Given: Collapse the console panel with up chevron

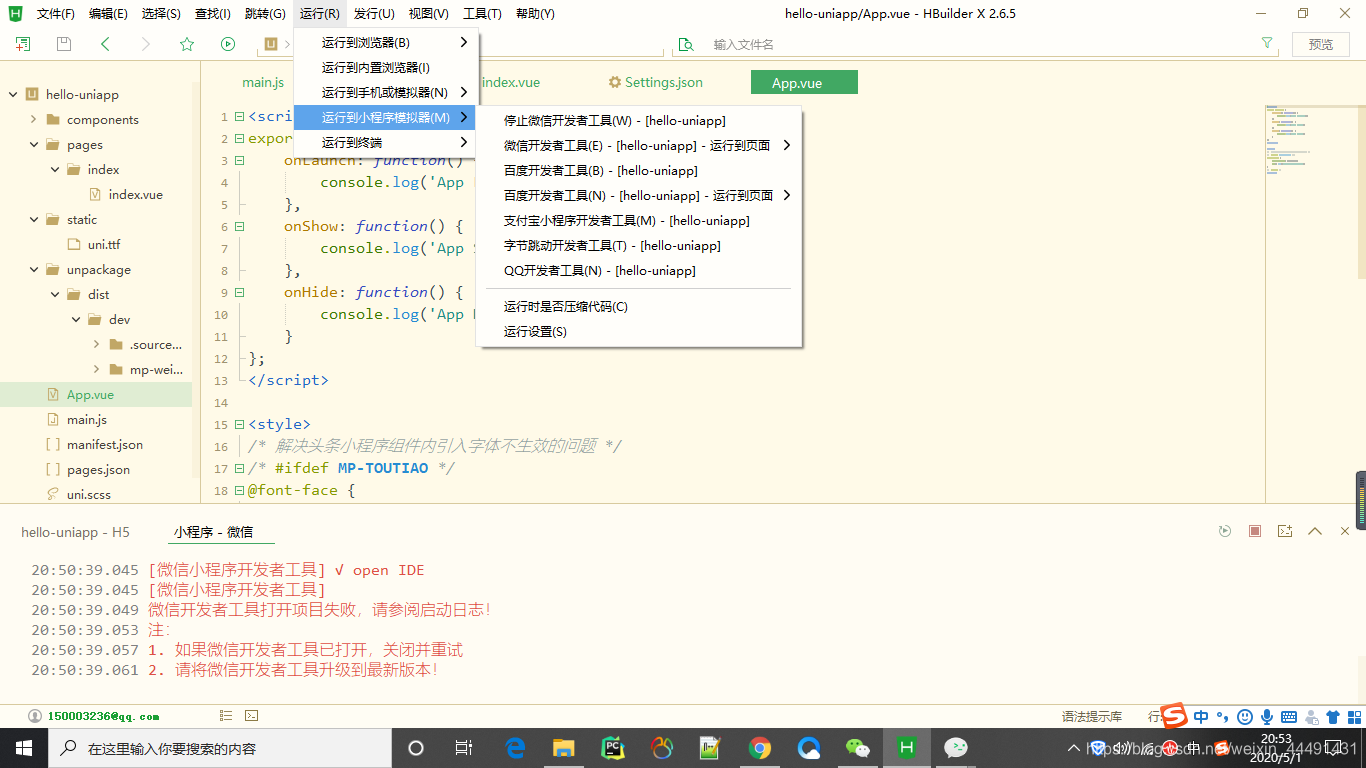Looking at the screenshot, I should coord(1315,531).
